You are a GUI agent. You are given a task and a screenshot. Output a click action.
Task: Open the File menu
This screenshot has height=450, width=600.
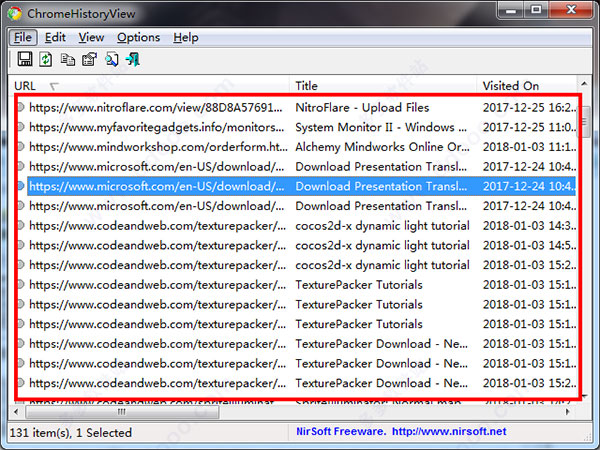[x=23, y=38]
